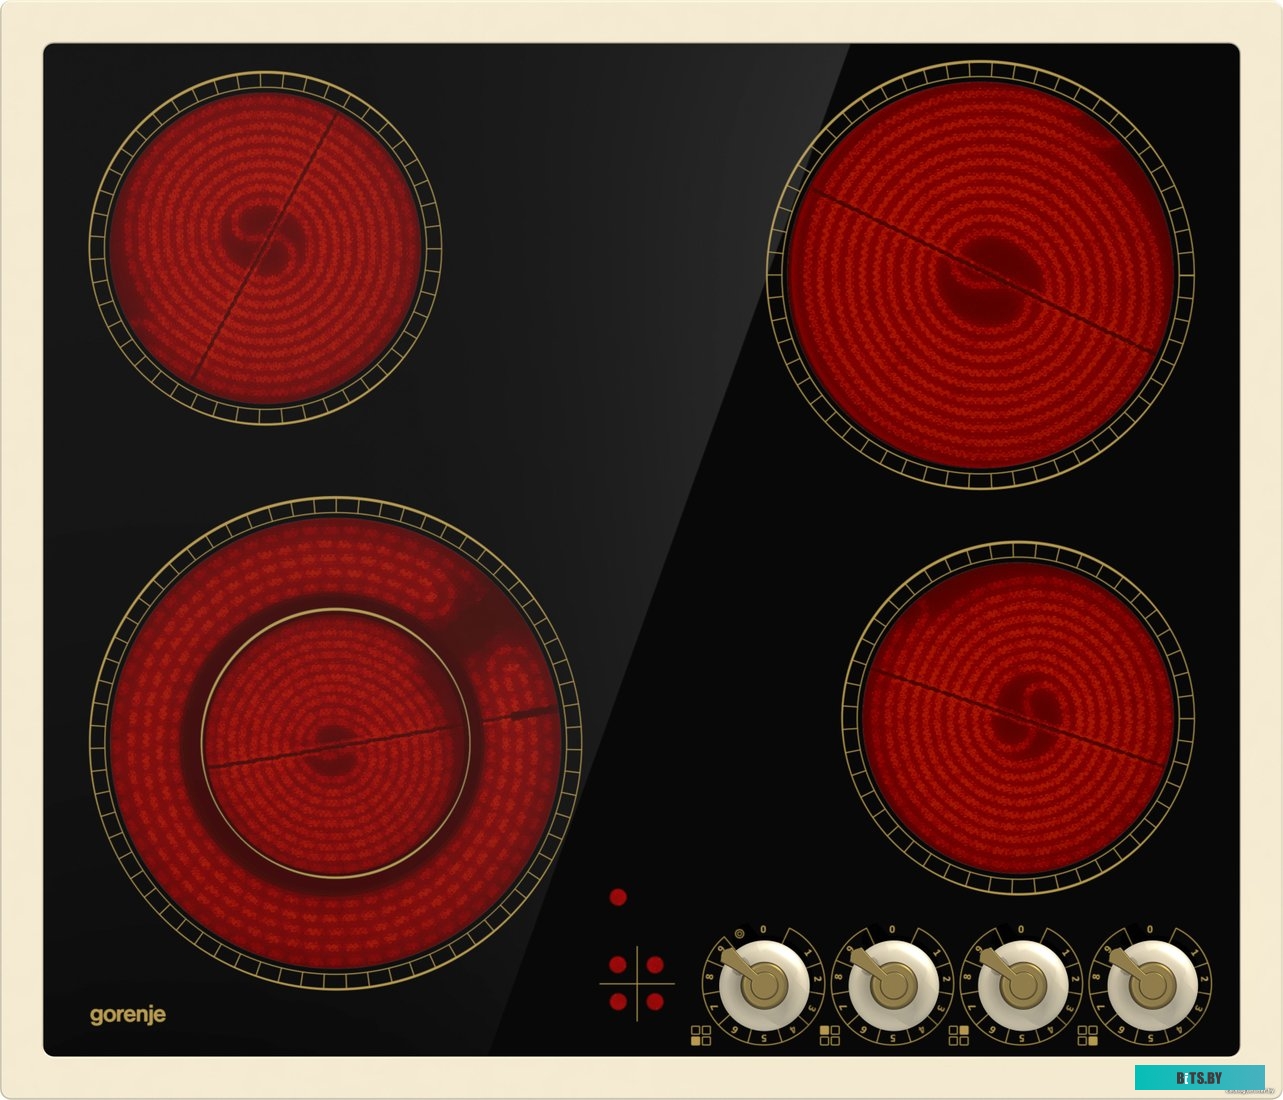Click the third control knob from left
Viewport: 1283px width, 1100px height.
[1021, 986]
